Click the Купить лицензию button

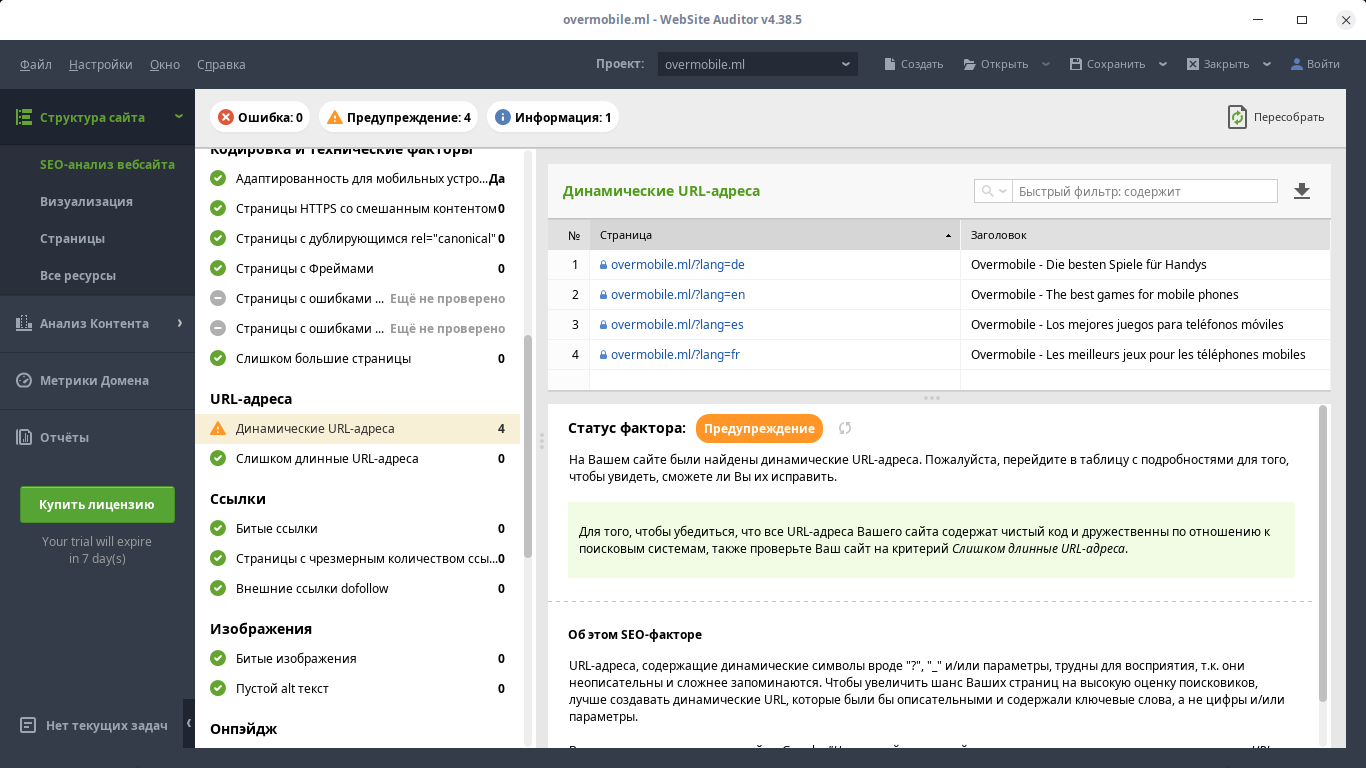pos(97,504)
